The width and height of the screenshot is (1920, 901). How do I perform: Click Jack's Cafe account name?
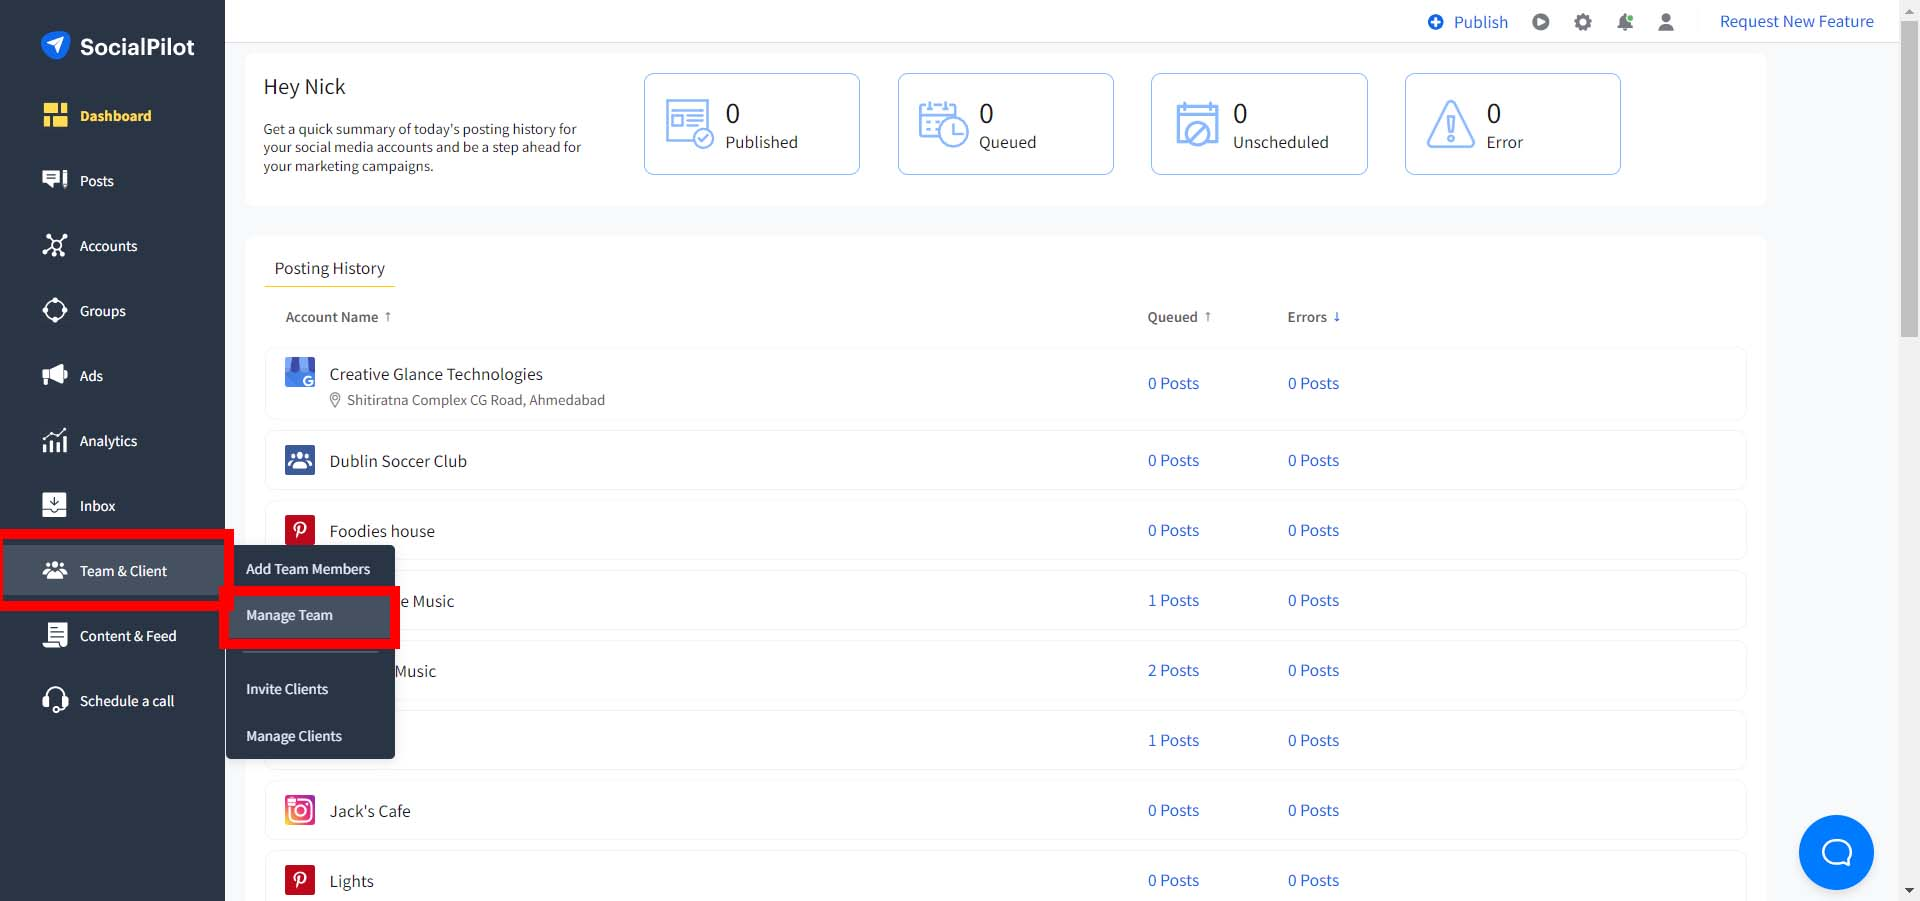pyautogui.click(x=370, y=811)
